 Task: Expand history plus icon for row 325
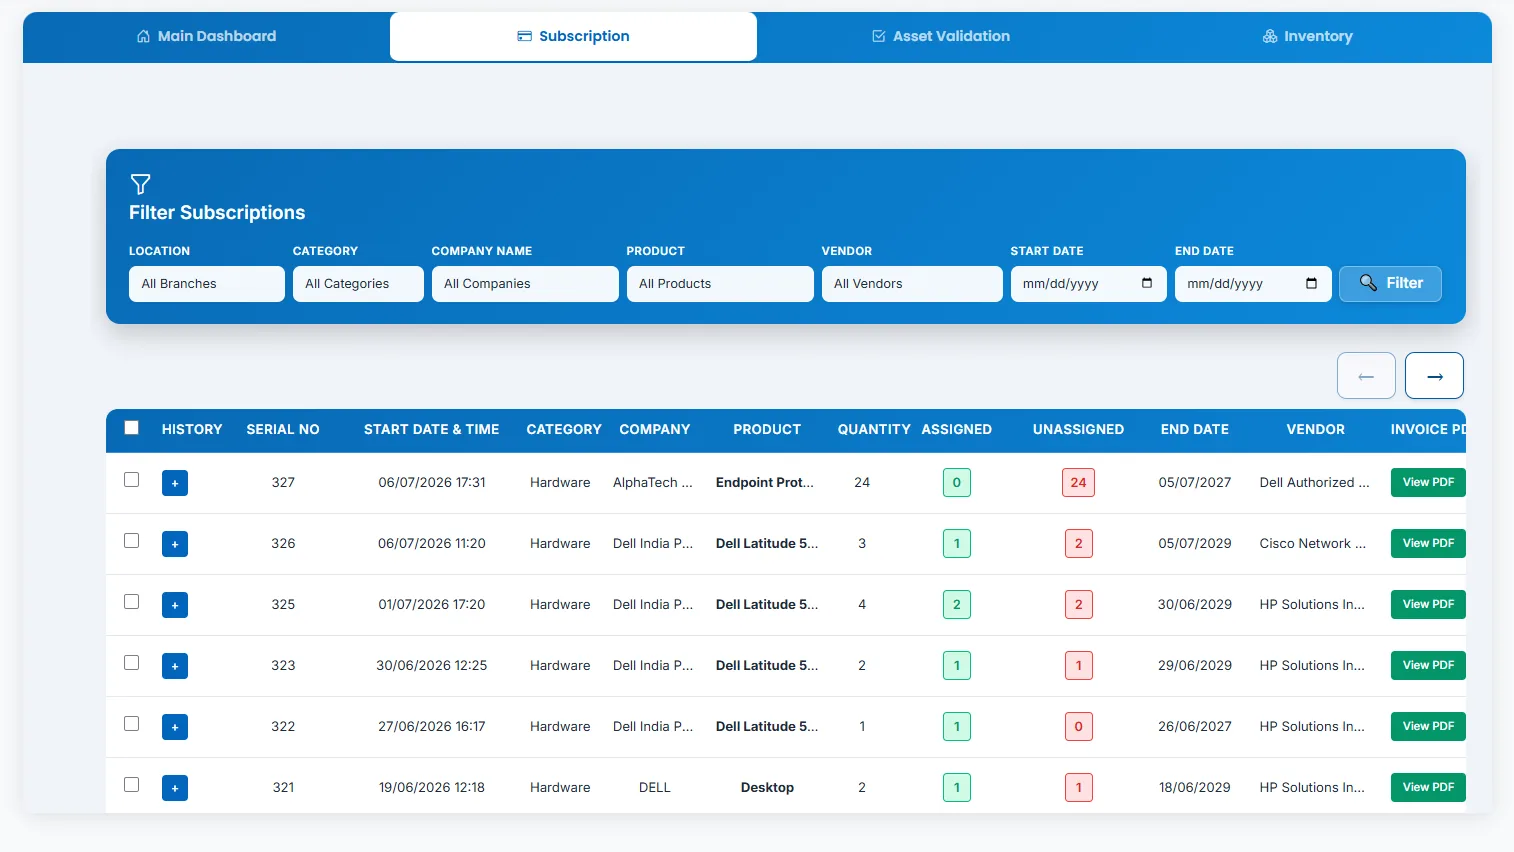175,605
